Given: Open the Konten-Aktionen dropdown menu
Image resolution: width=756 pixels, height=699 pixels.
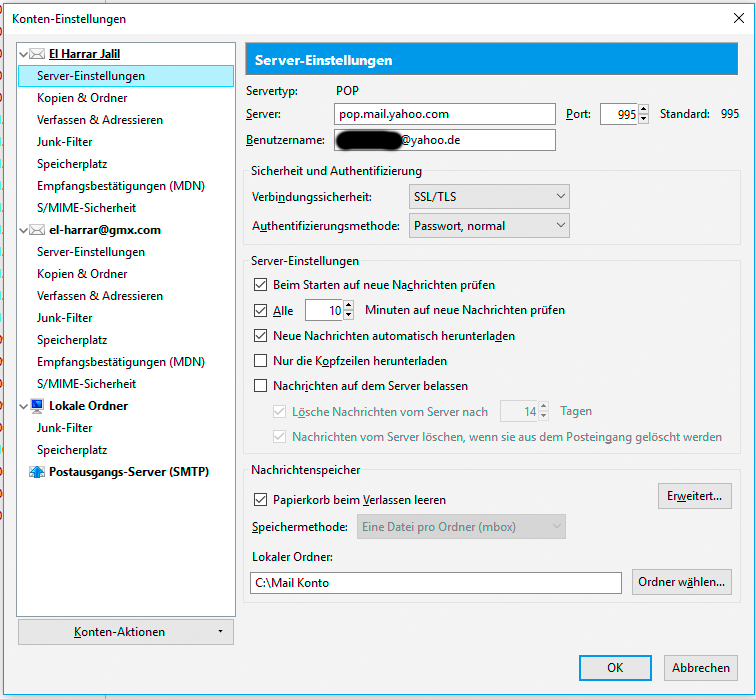Looking at the screenshot, I should click(125, 632).
